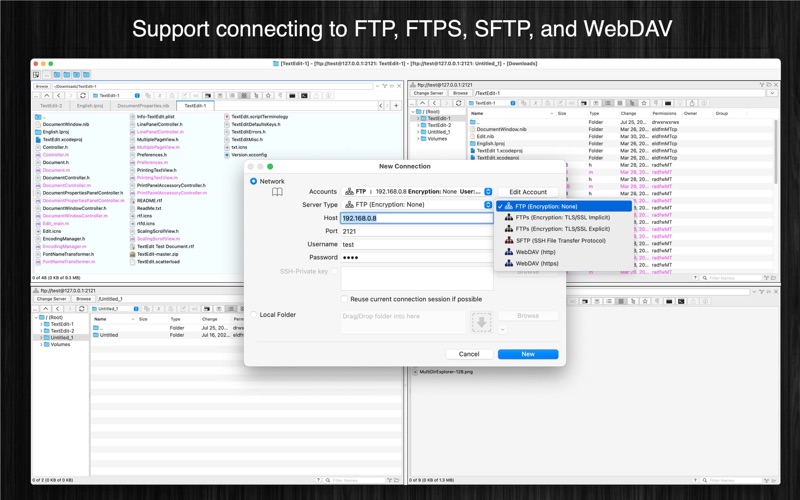Viewport: 800px width, 500px height.
Task: Choose FTPs TLS/SSL Implicit option
Action: (564, 217)
